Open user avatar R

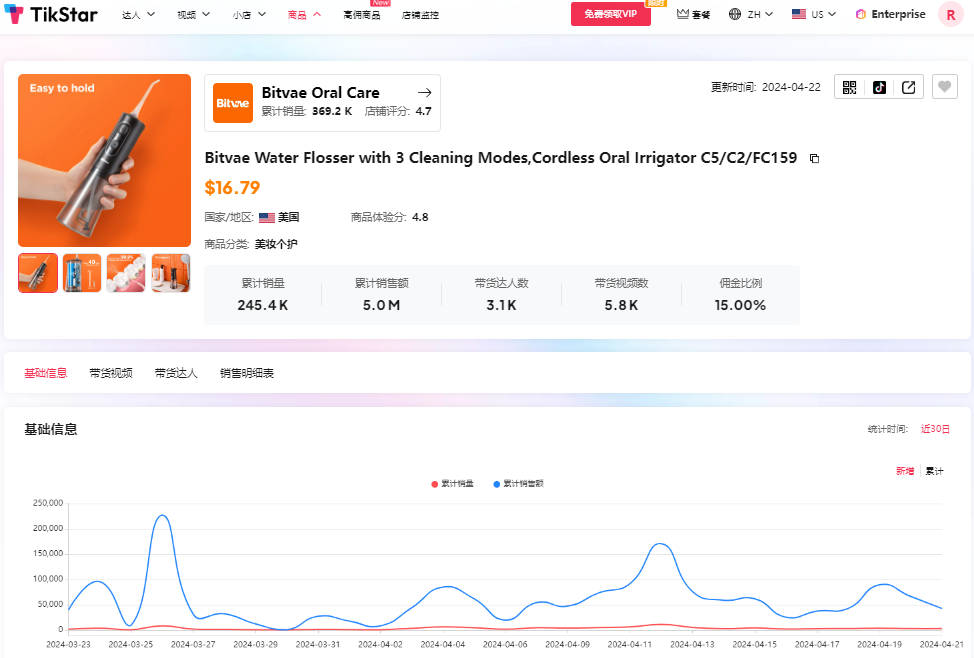tap(950, 14)
